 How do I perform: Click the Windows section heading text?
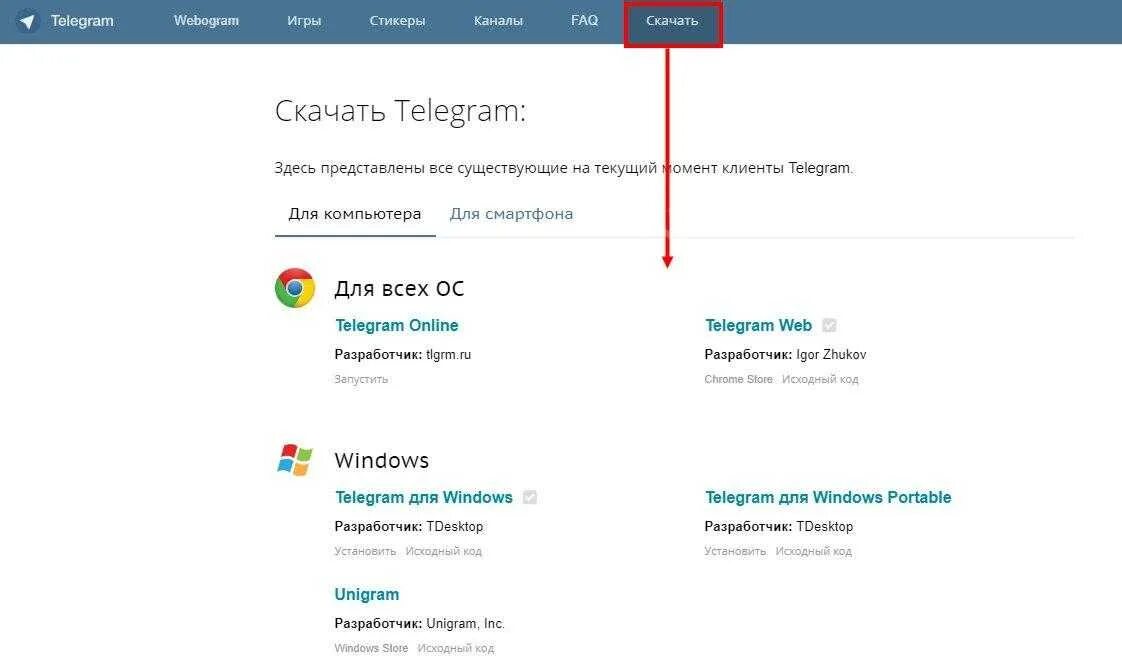click(x=381, y=460)
